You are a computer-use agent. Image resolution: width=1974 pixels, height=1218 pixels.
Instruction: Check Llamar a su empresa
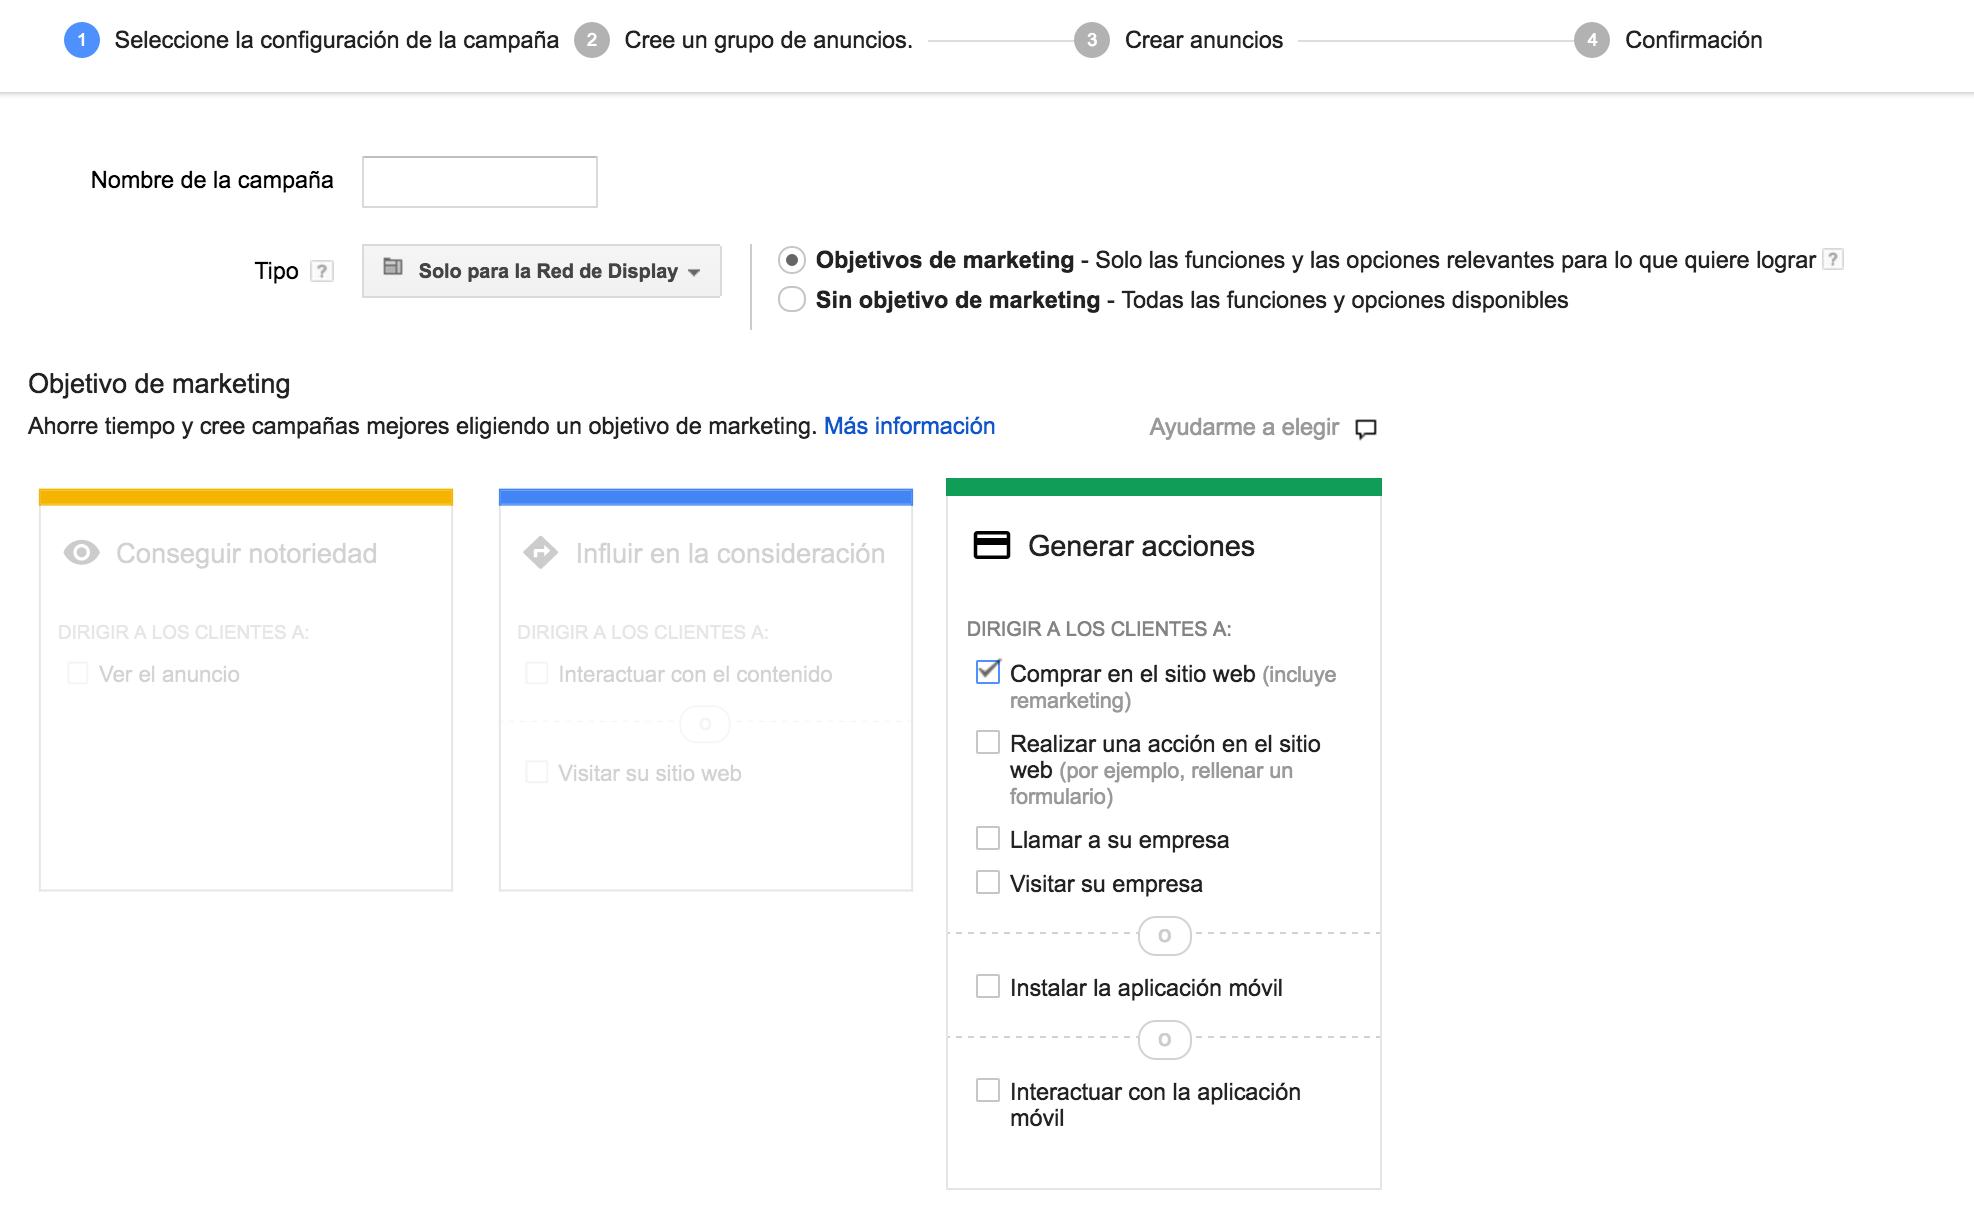(x=988, y=838)
